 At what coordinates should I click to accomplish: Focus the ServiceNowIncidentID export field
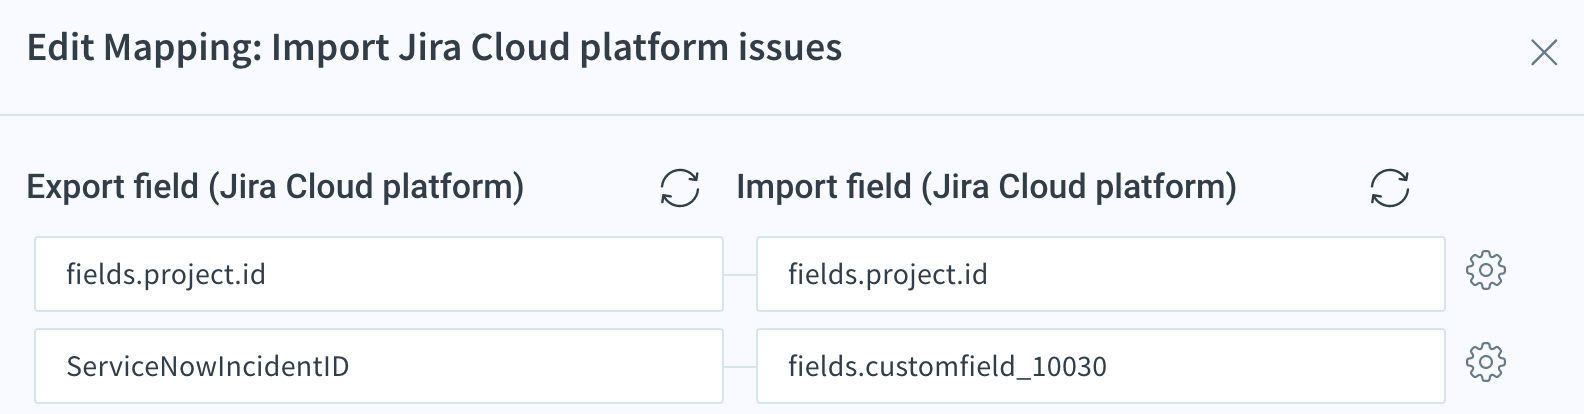[379, 366]
